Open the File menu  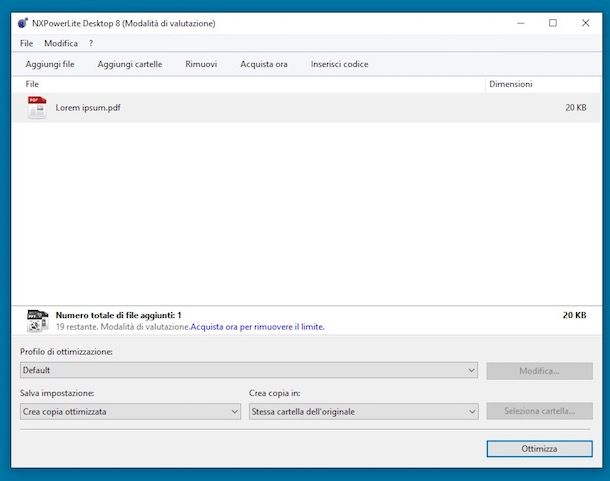[x=26, y=43]
